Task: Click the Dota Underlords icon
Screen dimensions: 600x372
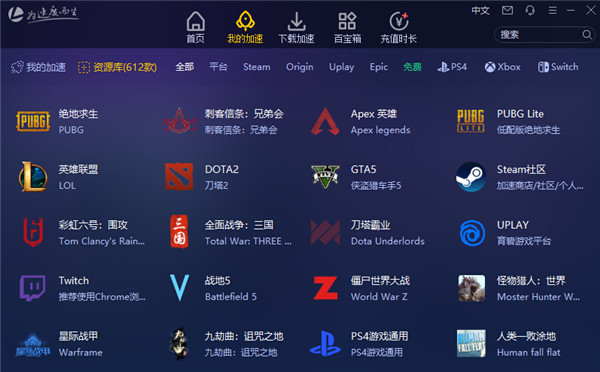Action: pyautogui.click(x=325, y=232)
